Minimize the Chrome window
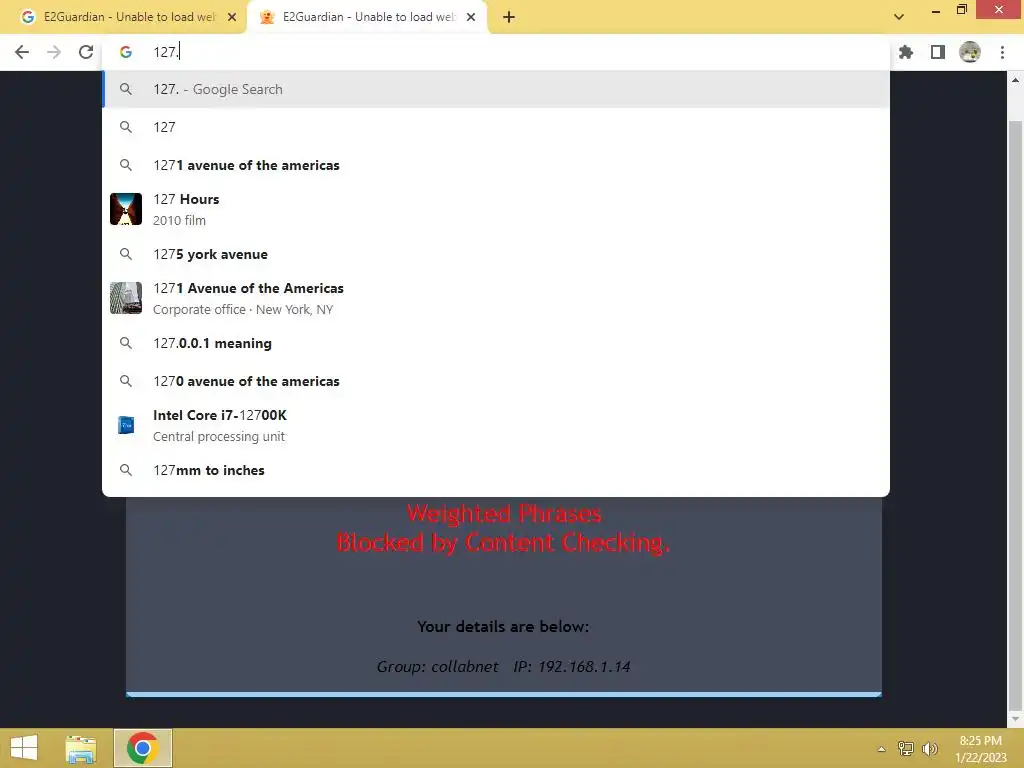 pyautogui.click(x=936, y=10)
